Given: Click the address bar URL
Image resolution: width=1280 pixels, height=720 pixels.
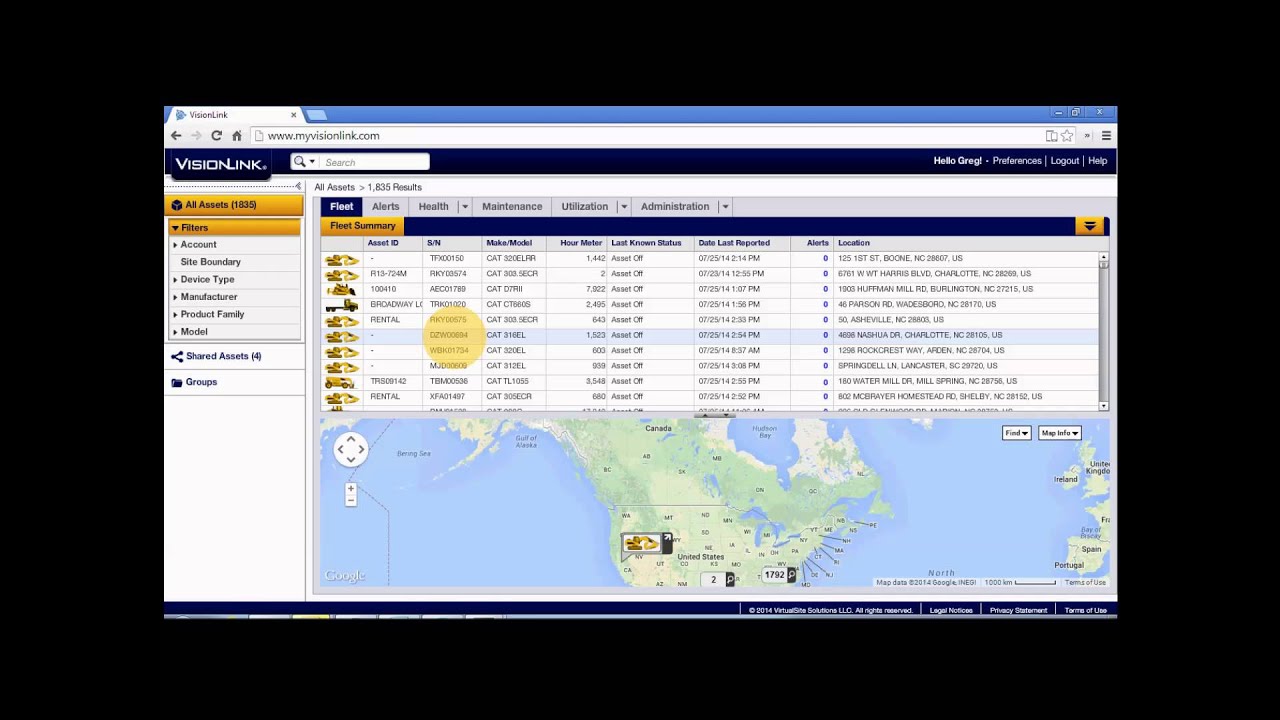Looking at the screenshot, I should 323,136.
